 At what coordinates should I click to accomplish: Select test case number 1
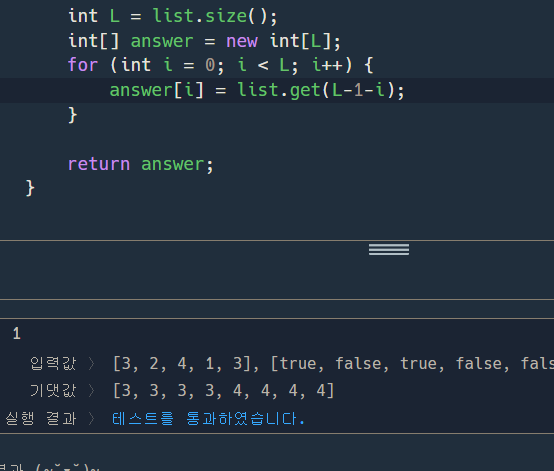tap(17, 334)
